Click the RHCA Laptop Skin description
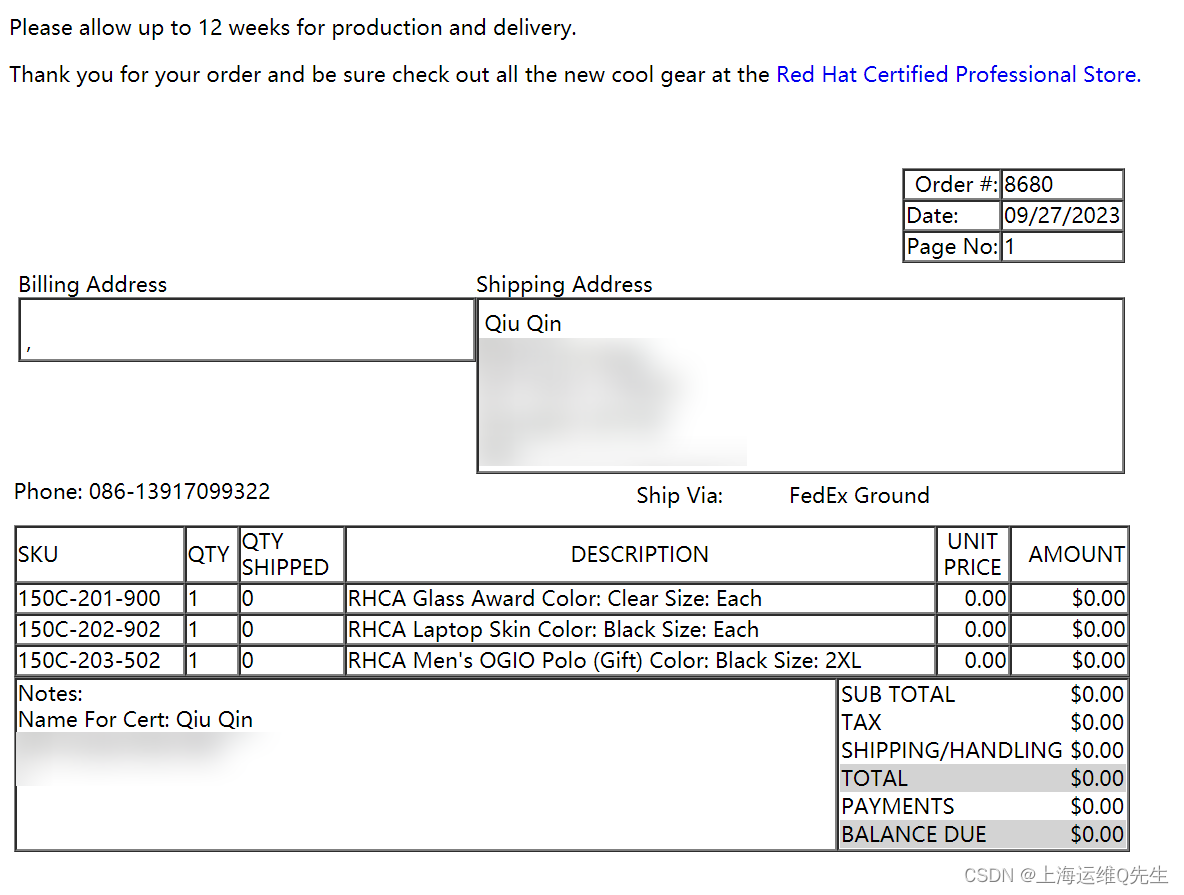1184x895 pixels. point(553,629)
